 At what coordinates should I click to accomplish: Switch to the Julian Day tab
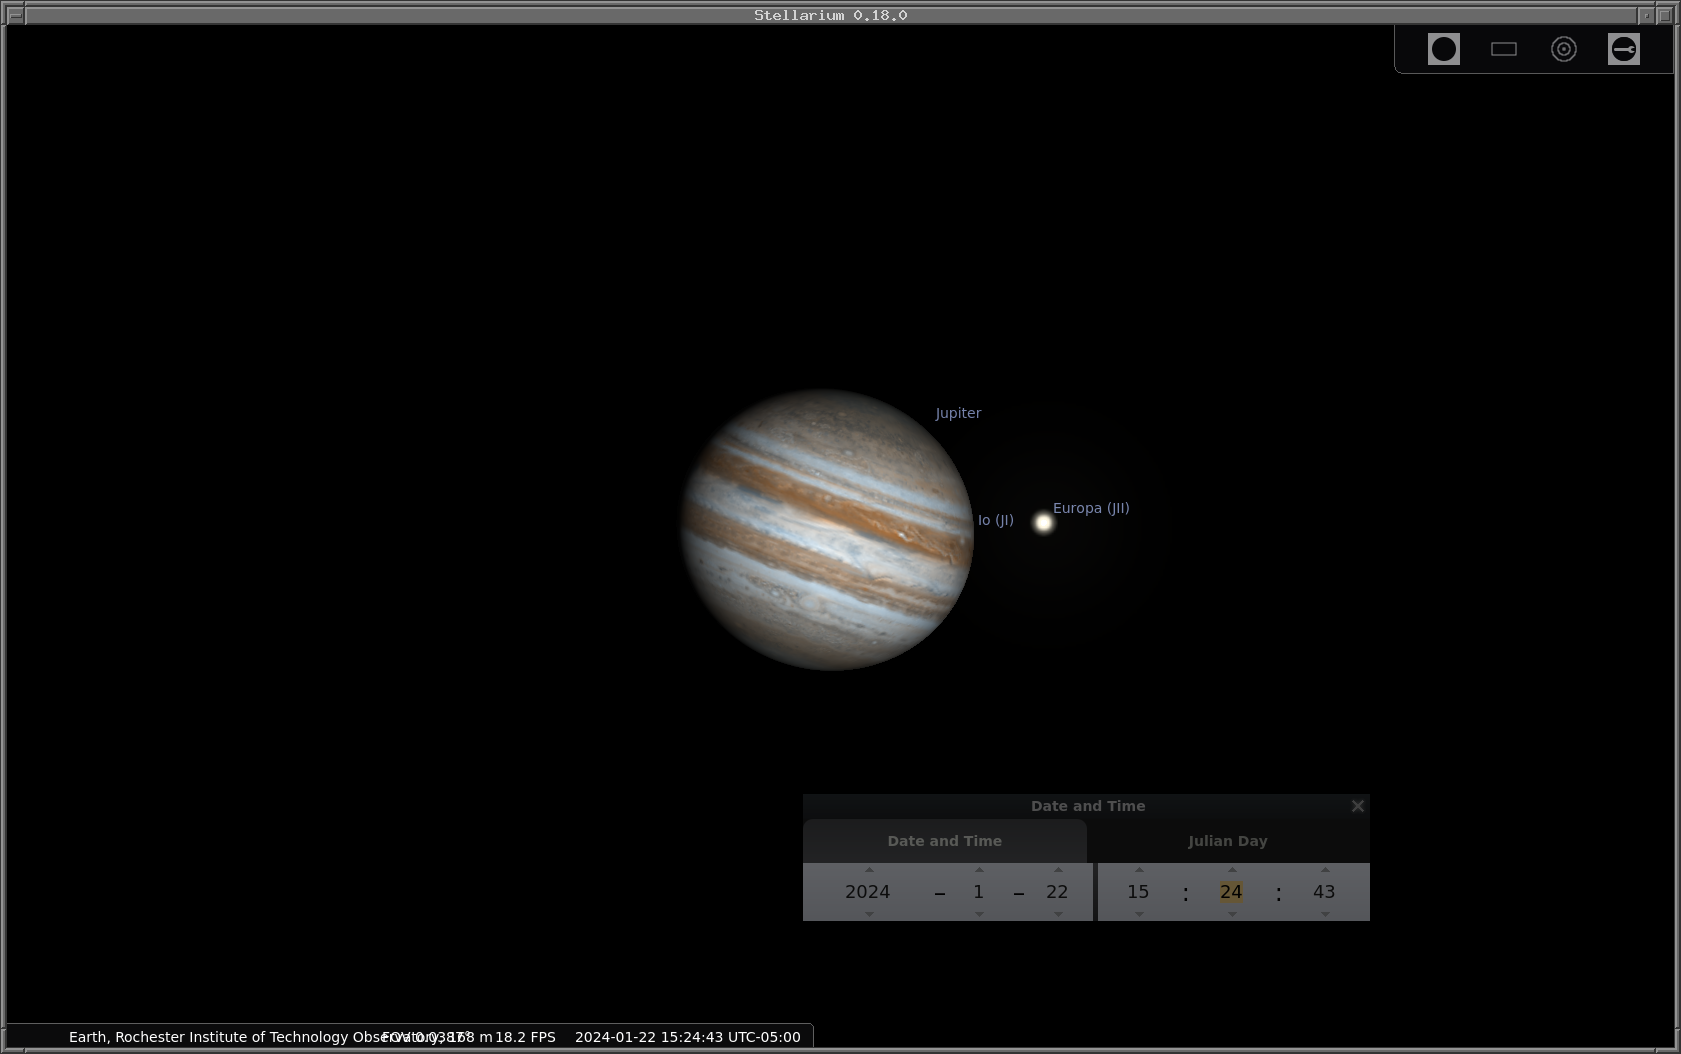pyautogui.click(x=1227, y=841)
